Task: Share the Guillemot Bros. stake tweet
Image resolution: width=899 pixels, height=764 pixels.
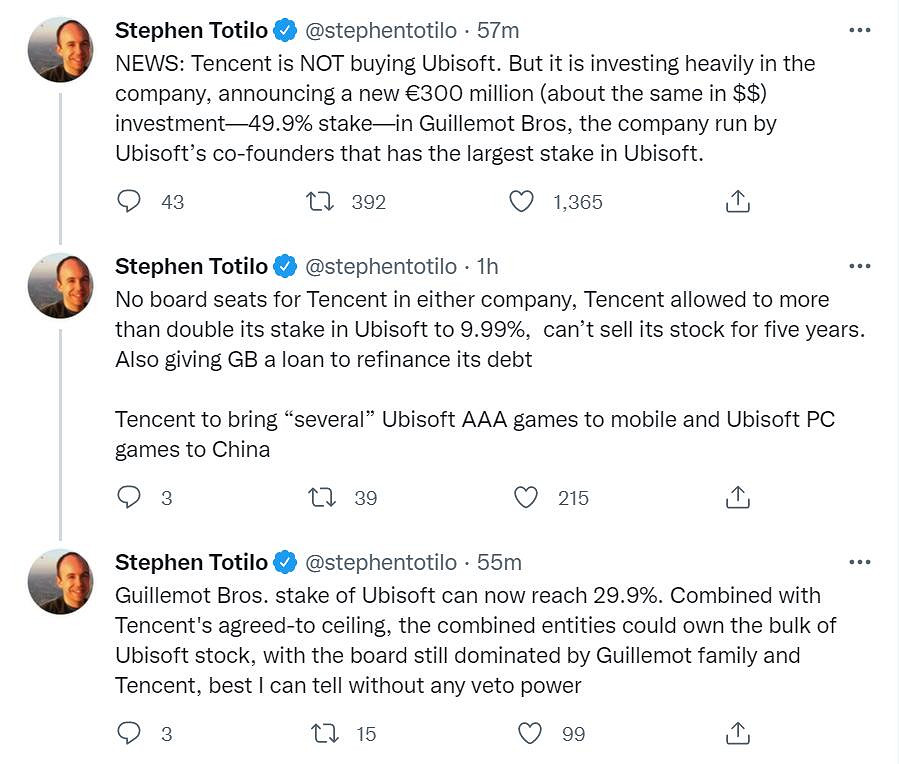Action: [737, 733]
